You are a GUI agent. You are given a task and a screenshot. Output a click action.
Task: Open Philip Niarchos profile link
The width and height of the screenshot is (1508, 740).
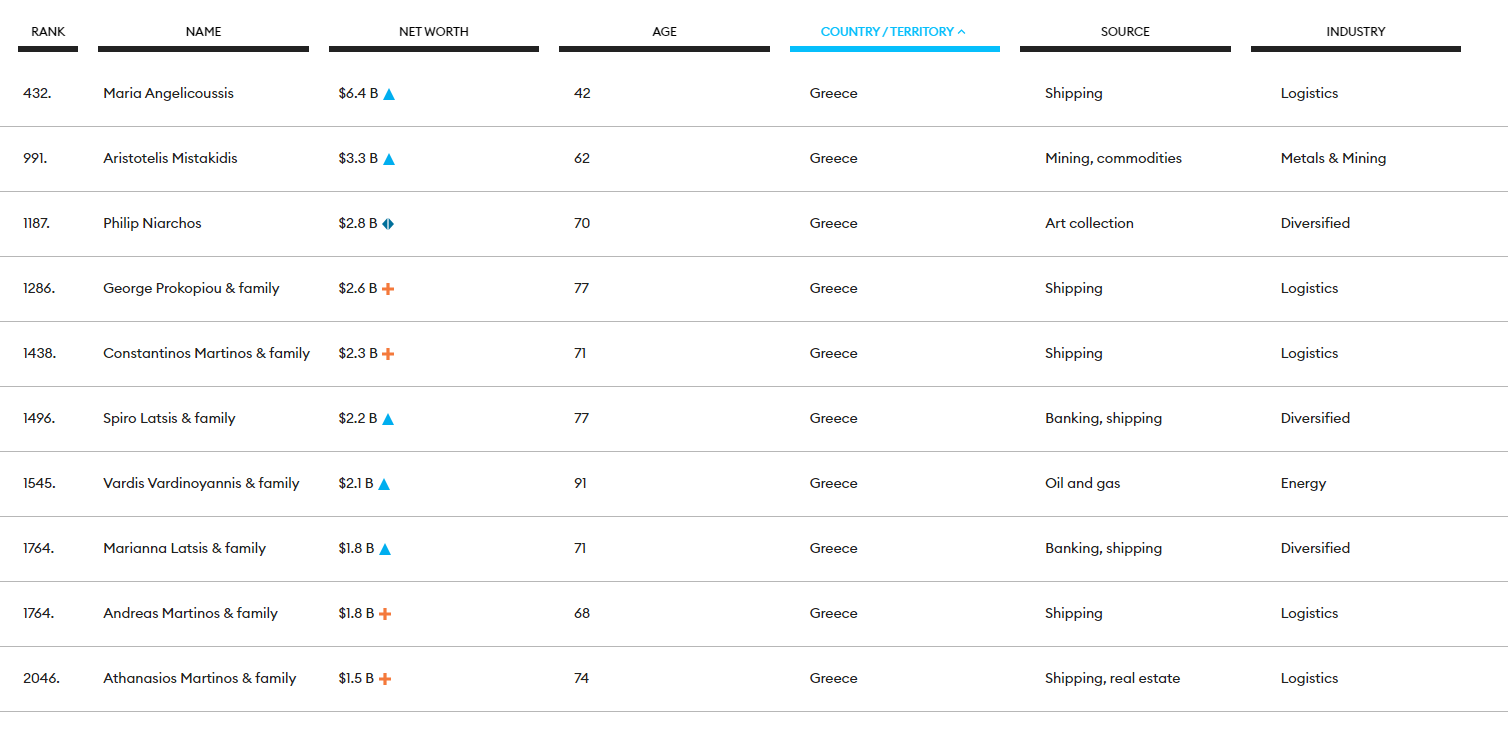(x=152, y=223)
